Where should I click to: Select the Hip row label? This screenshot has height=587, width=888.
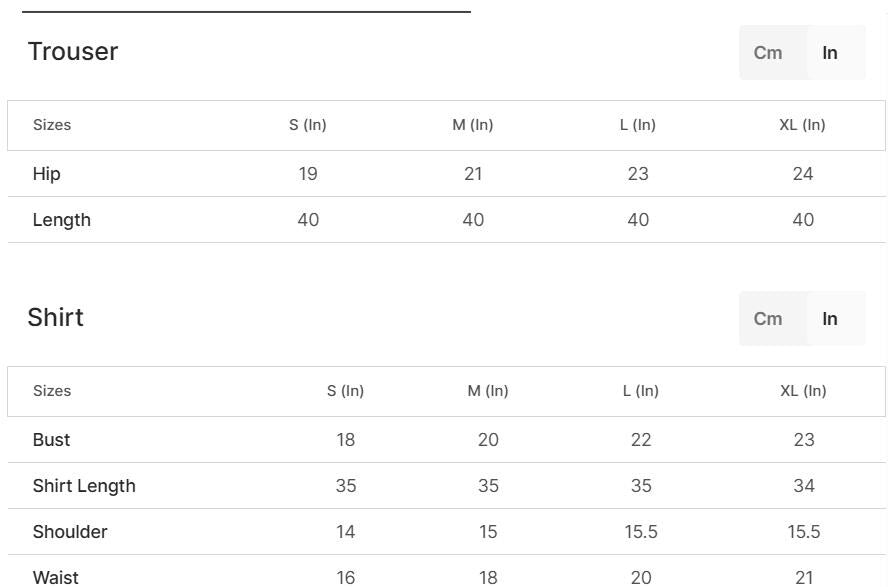[x=47, y=174]
